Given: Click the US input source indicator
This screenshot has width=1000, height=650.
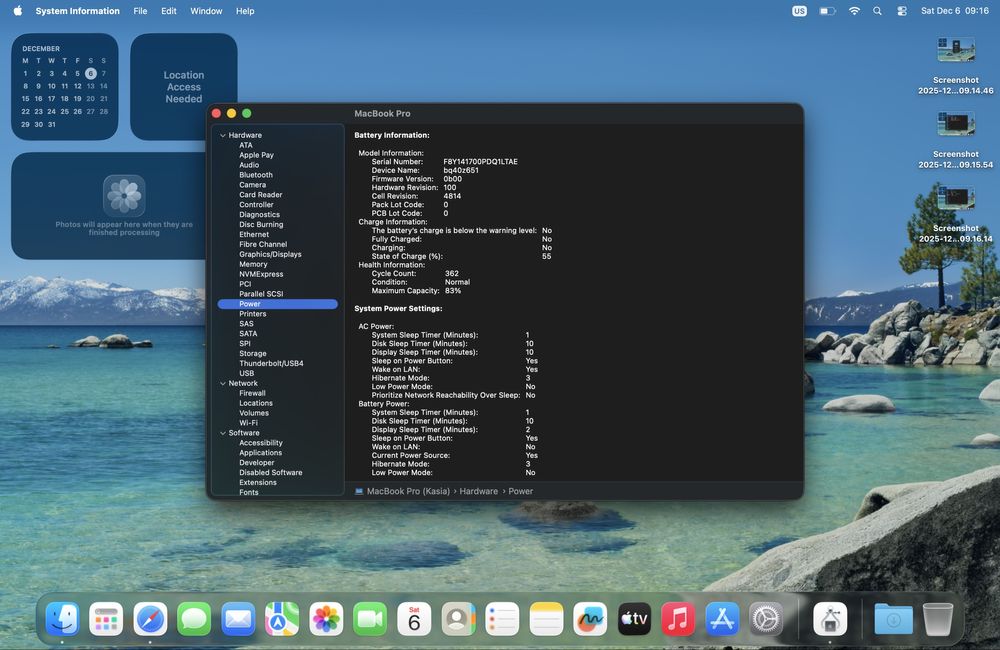Looking at the screenshot, I should coord(799,11).
